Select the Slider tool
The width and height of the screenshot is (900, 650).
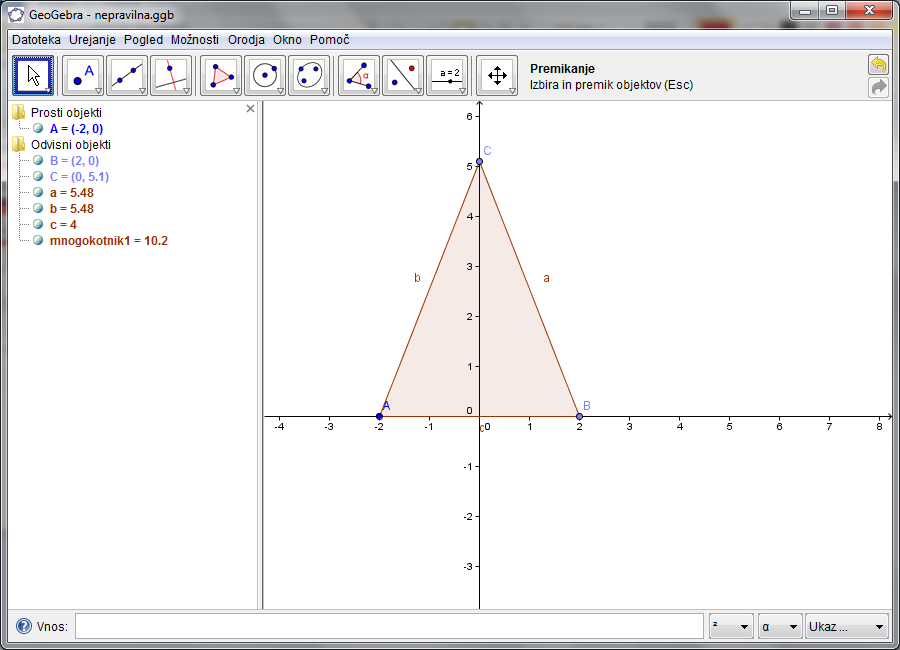click(x=447, y=75)
